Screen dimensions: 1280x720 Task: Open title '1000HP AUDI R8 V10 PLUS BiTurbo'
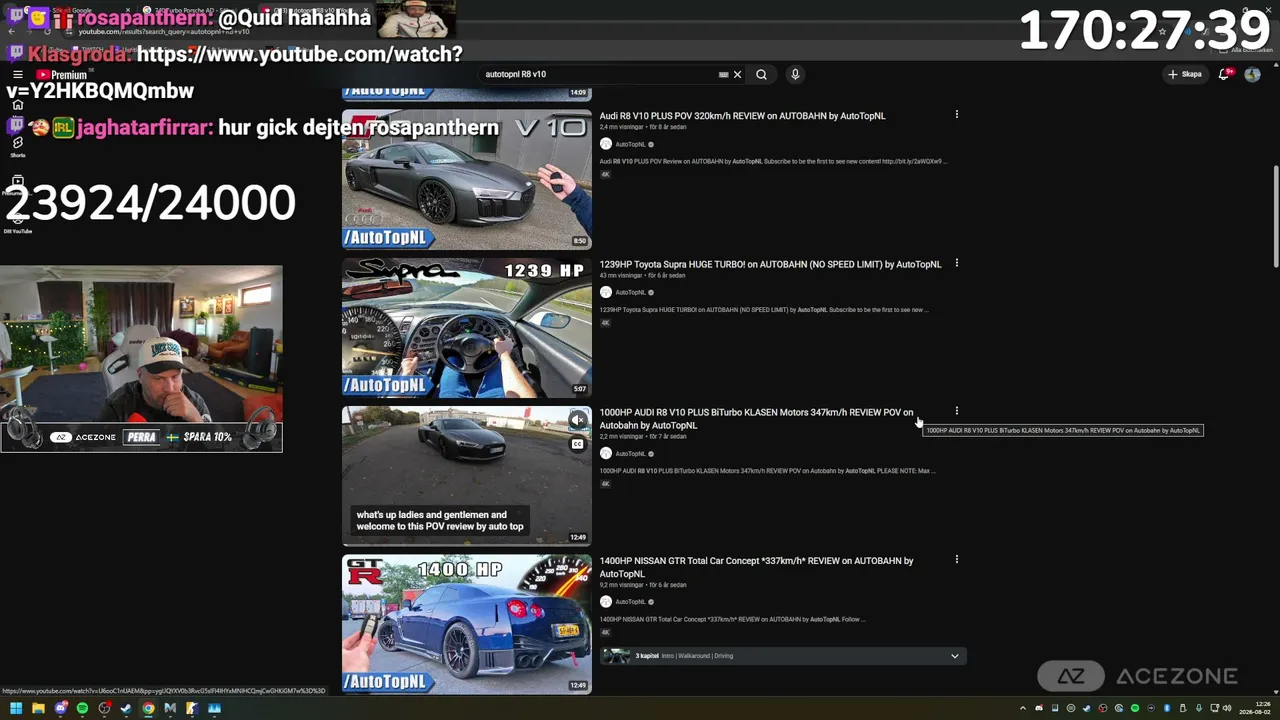(x=756, y=419)
